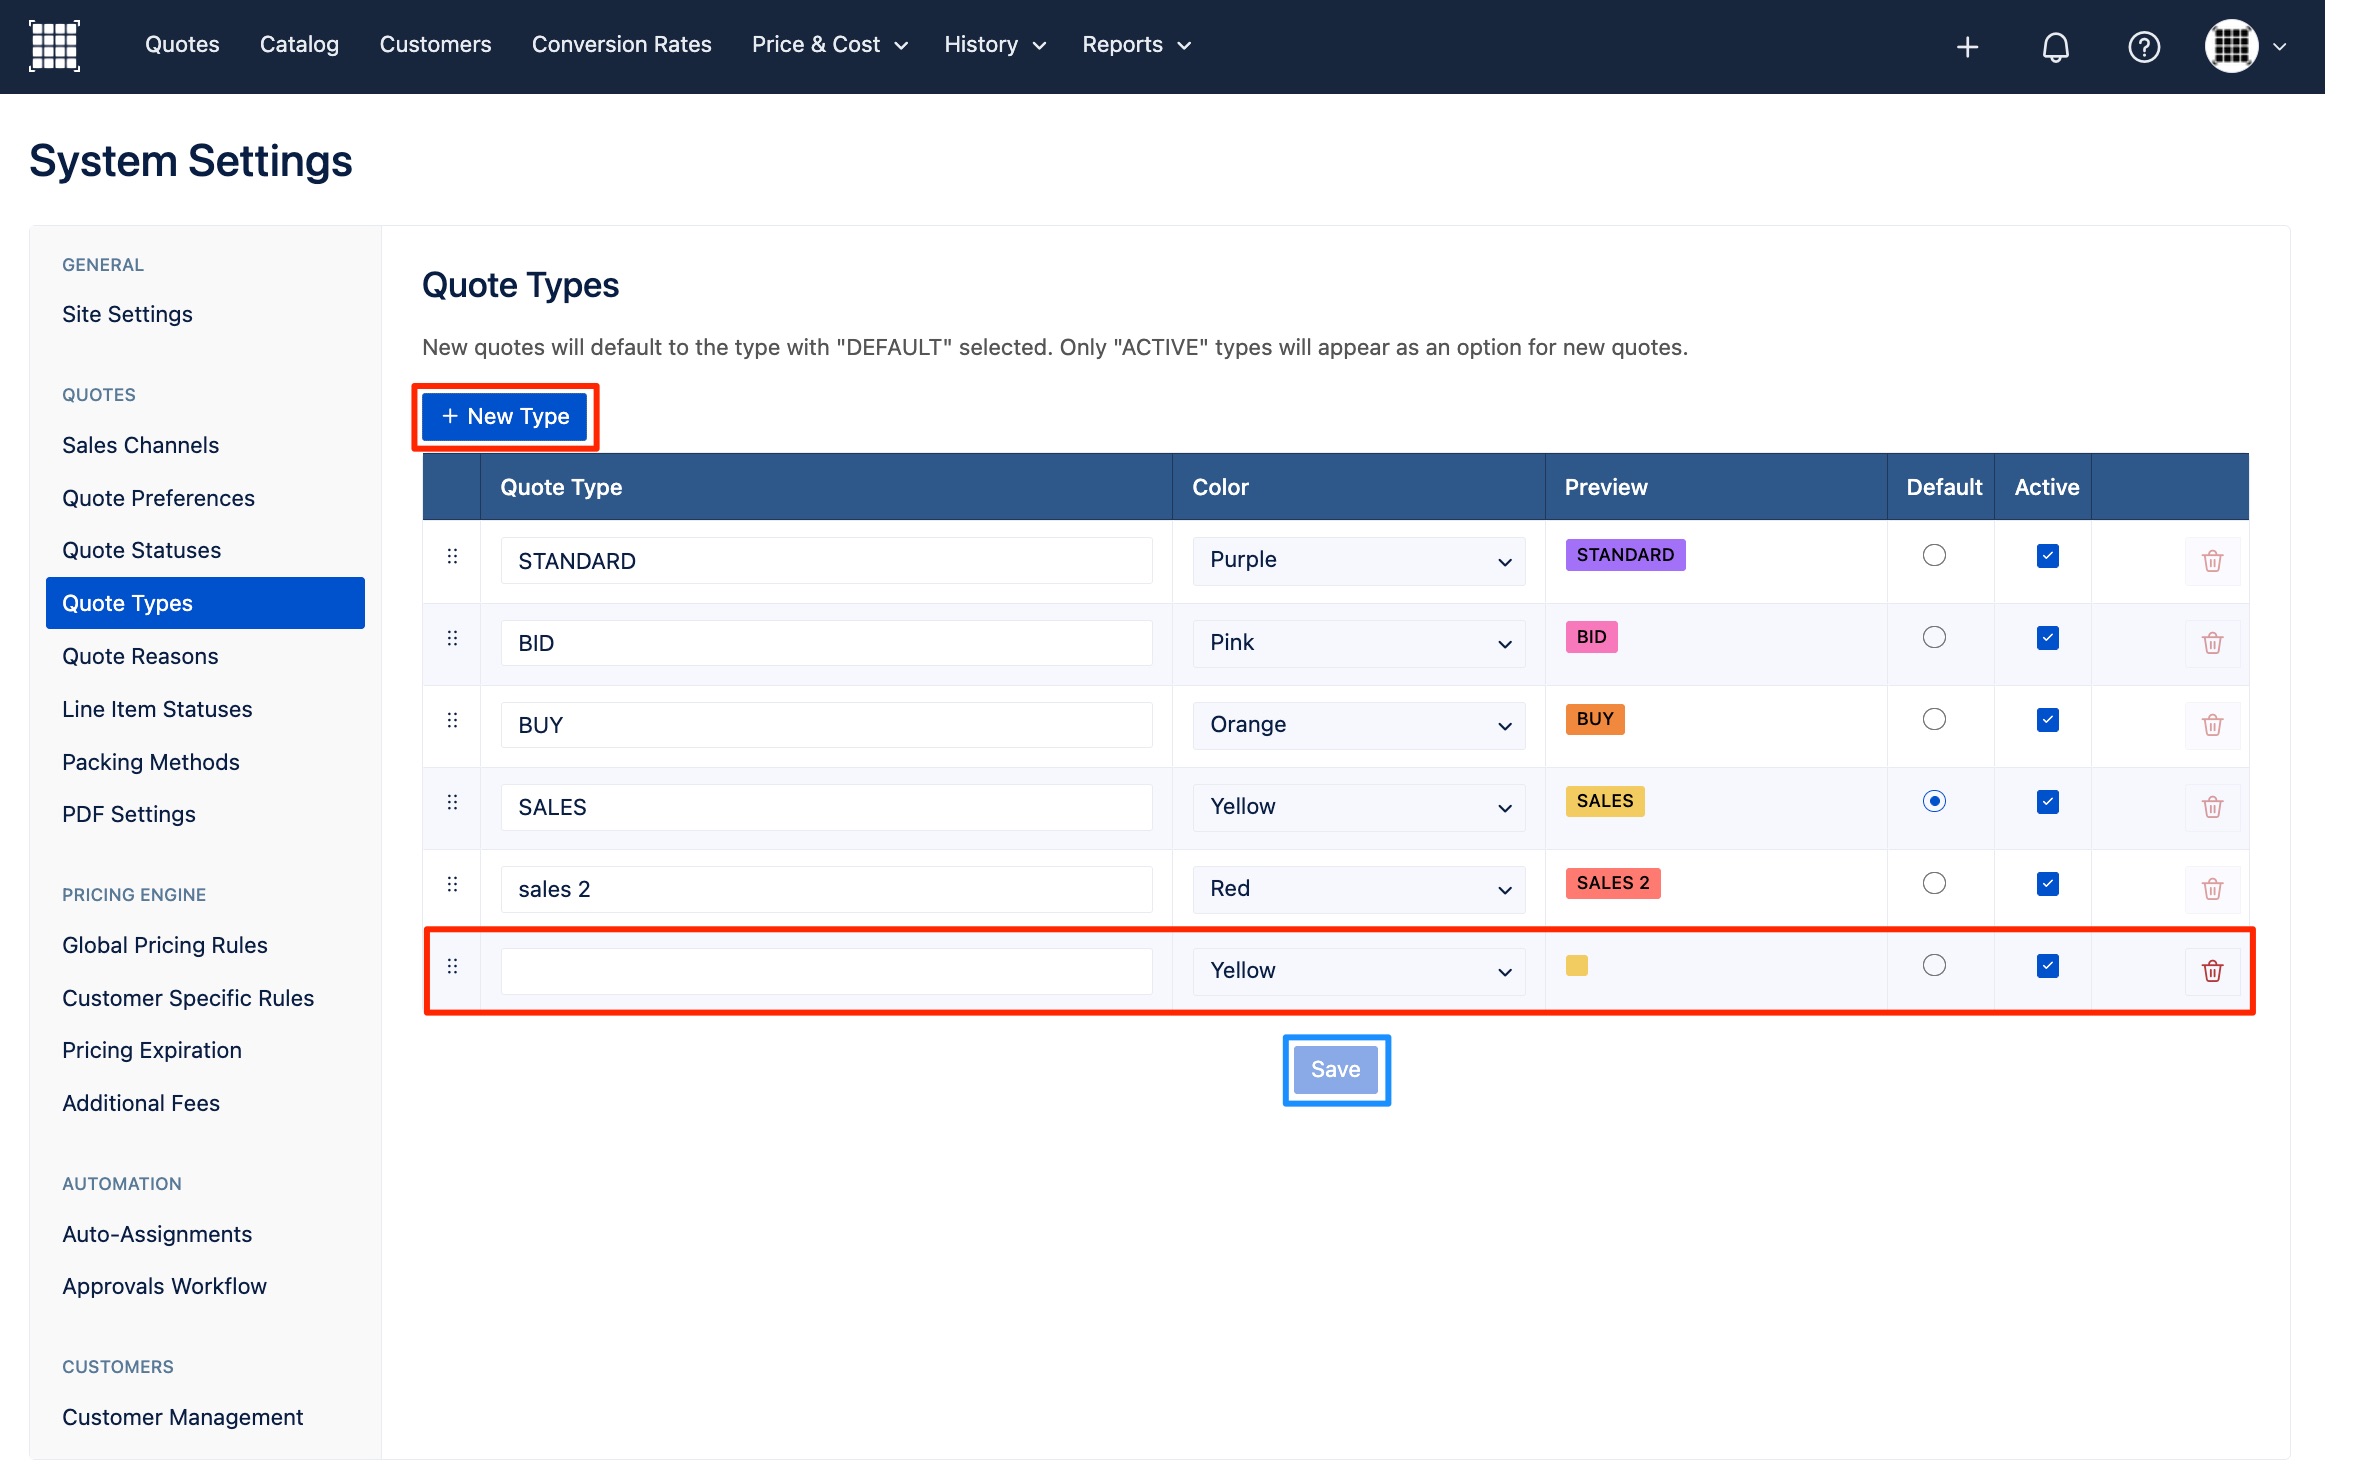Open the help question mark icon
This screenshot has width=2366, height=1468.
pos(2143,46)
